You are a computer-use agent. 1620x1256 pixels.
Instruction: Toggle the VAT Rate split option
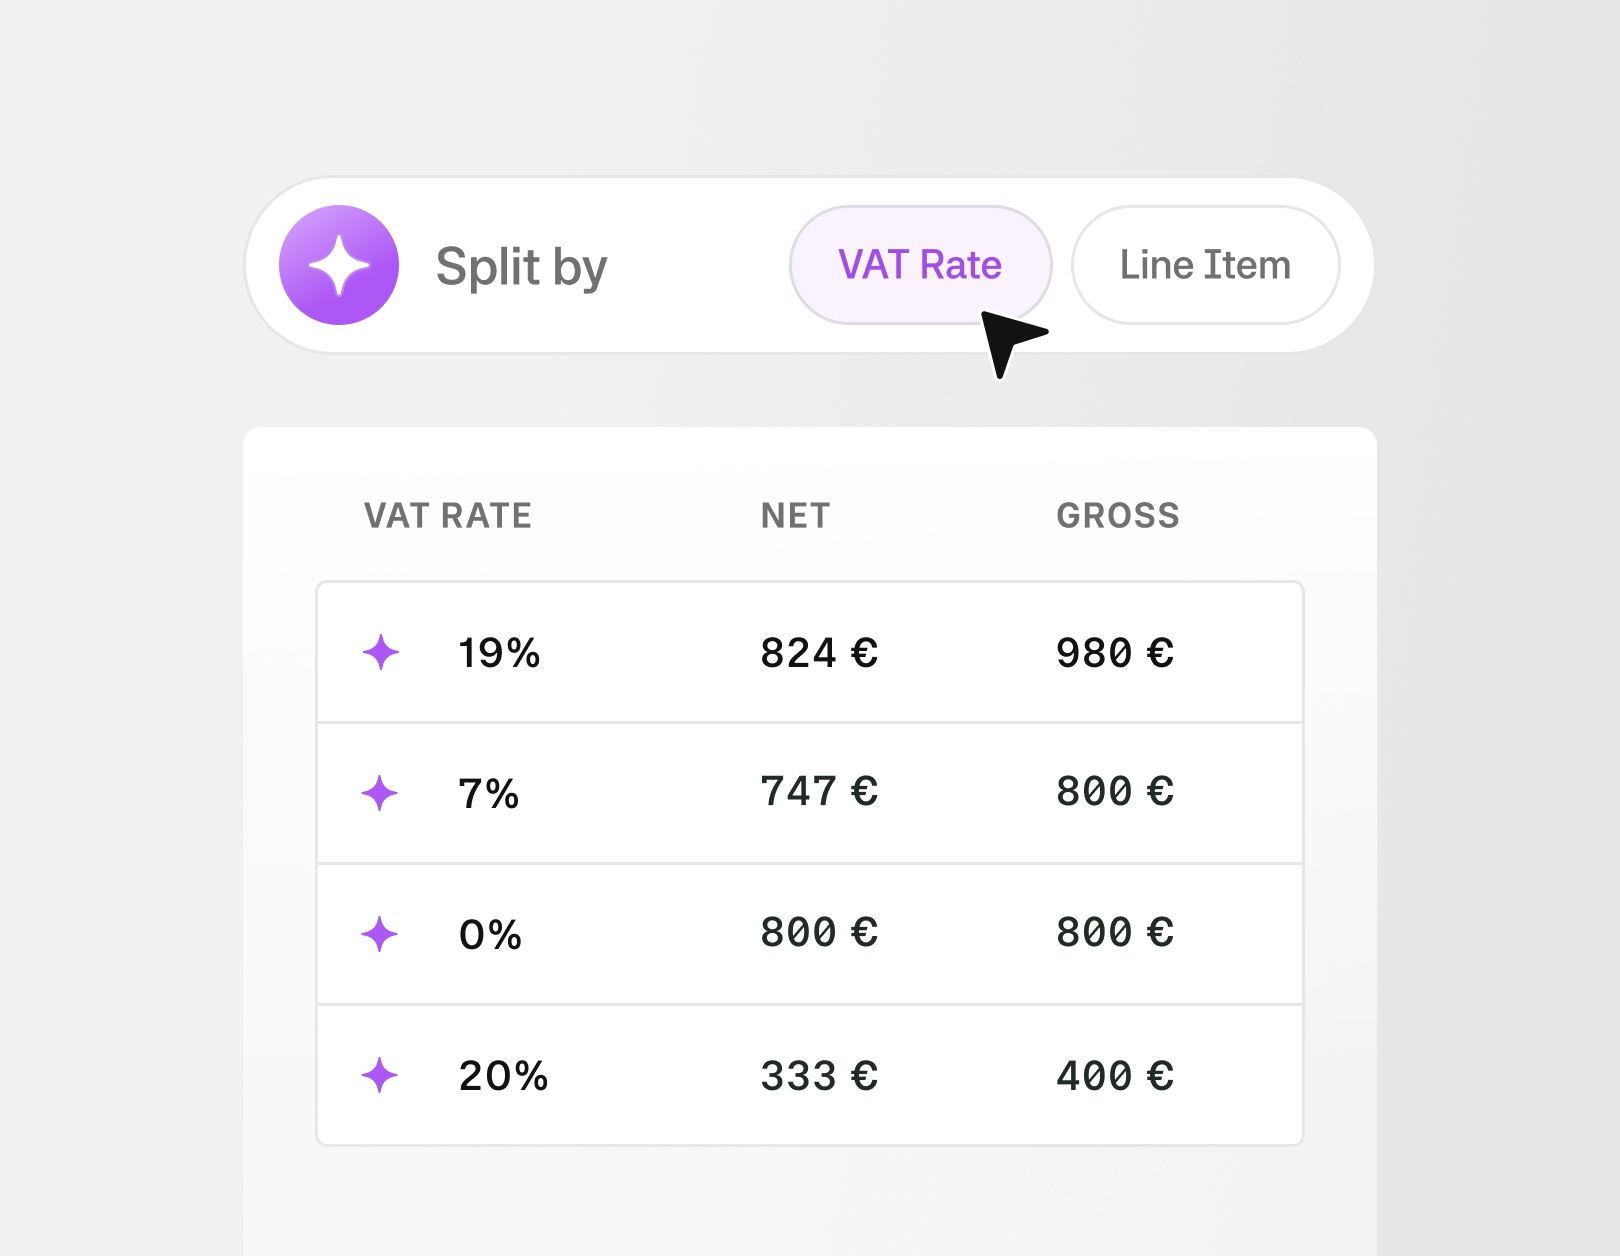click(920, 264)
